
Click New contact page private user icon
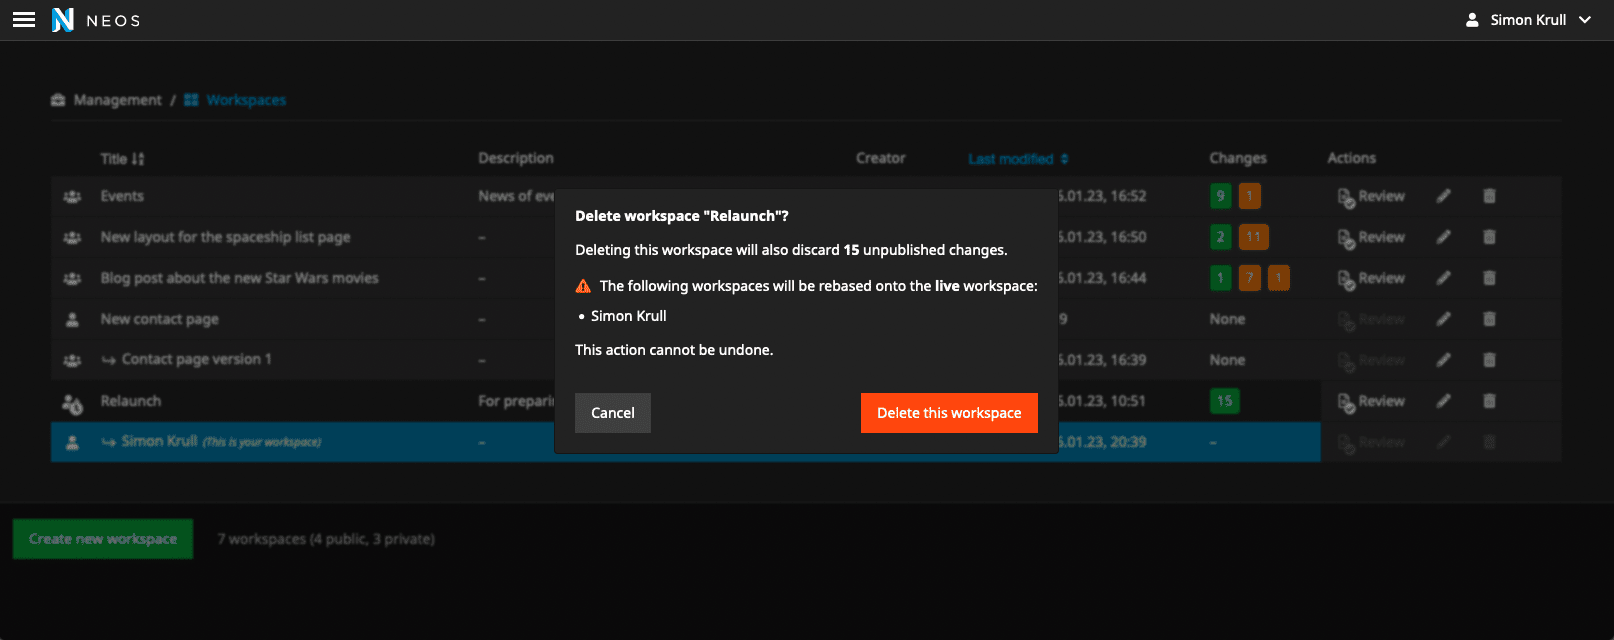(72, 320)
